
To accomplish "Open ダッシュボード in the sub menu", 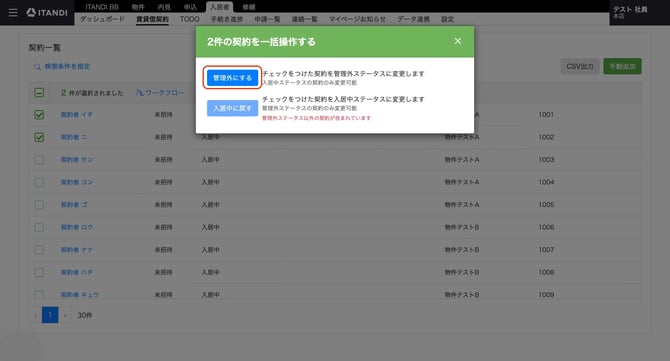I will [x=103, y=19].
